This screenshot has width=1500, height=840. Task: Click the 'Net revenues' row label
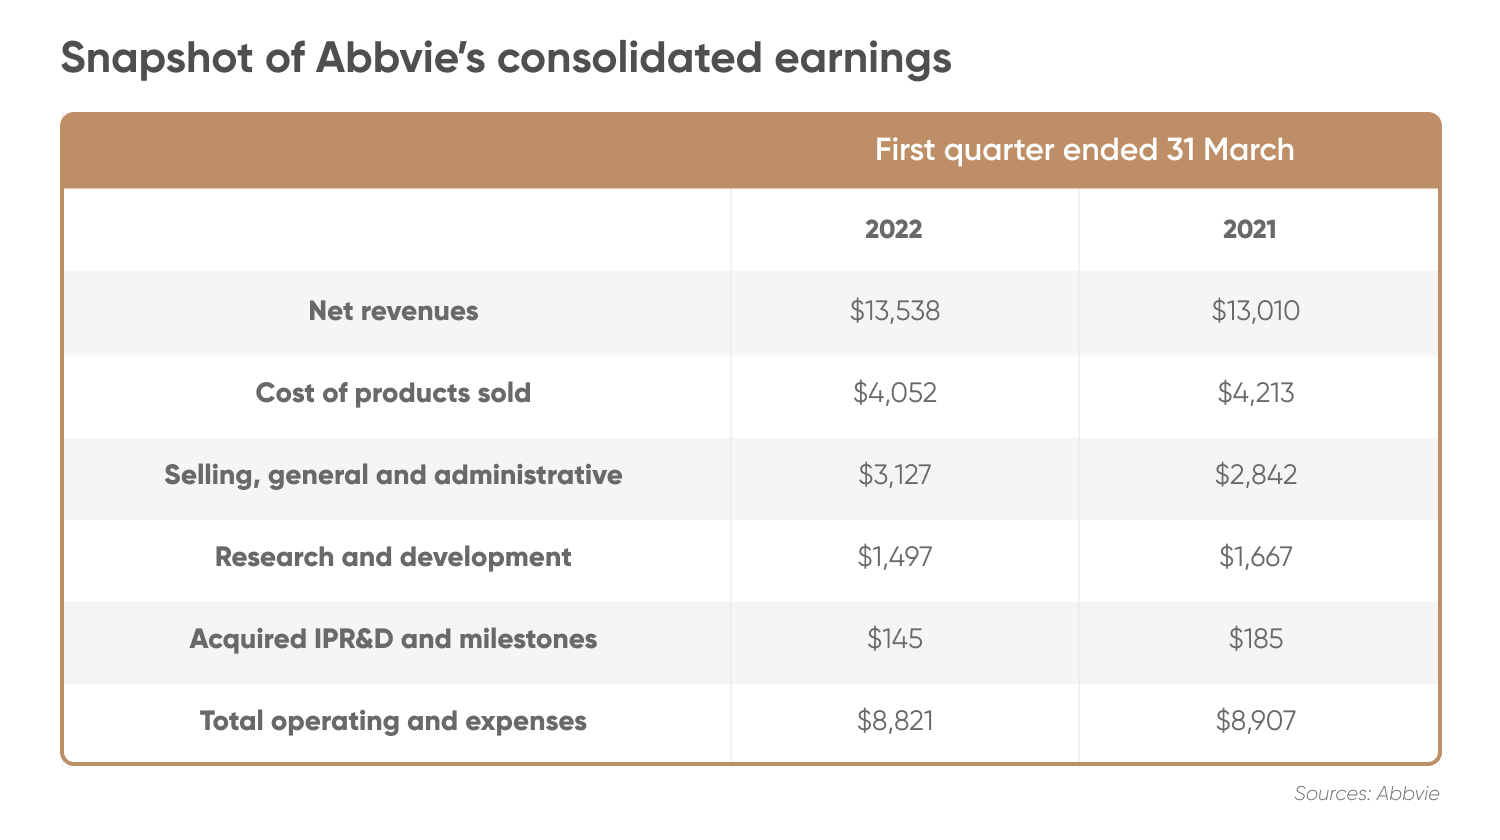coord(393,311)
